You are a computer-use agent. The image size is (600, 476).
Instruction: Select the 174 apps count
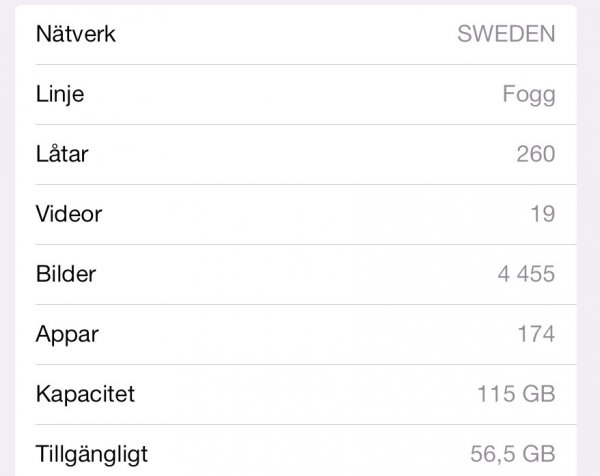click(x=536, y=333)
